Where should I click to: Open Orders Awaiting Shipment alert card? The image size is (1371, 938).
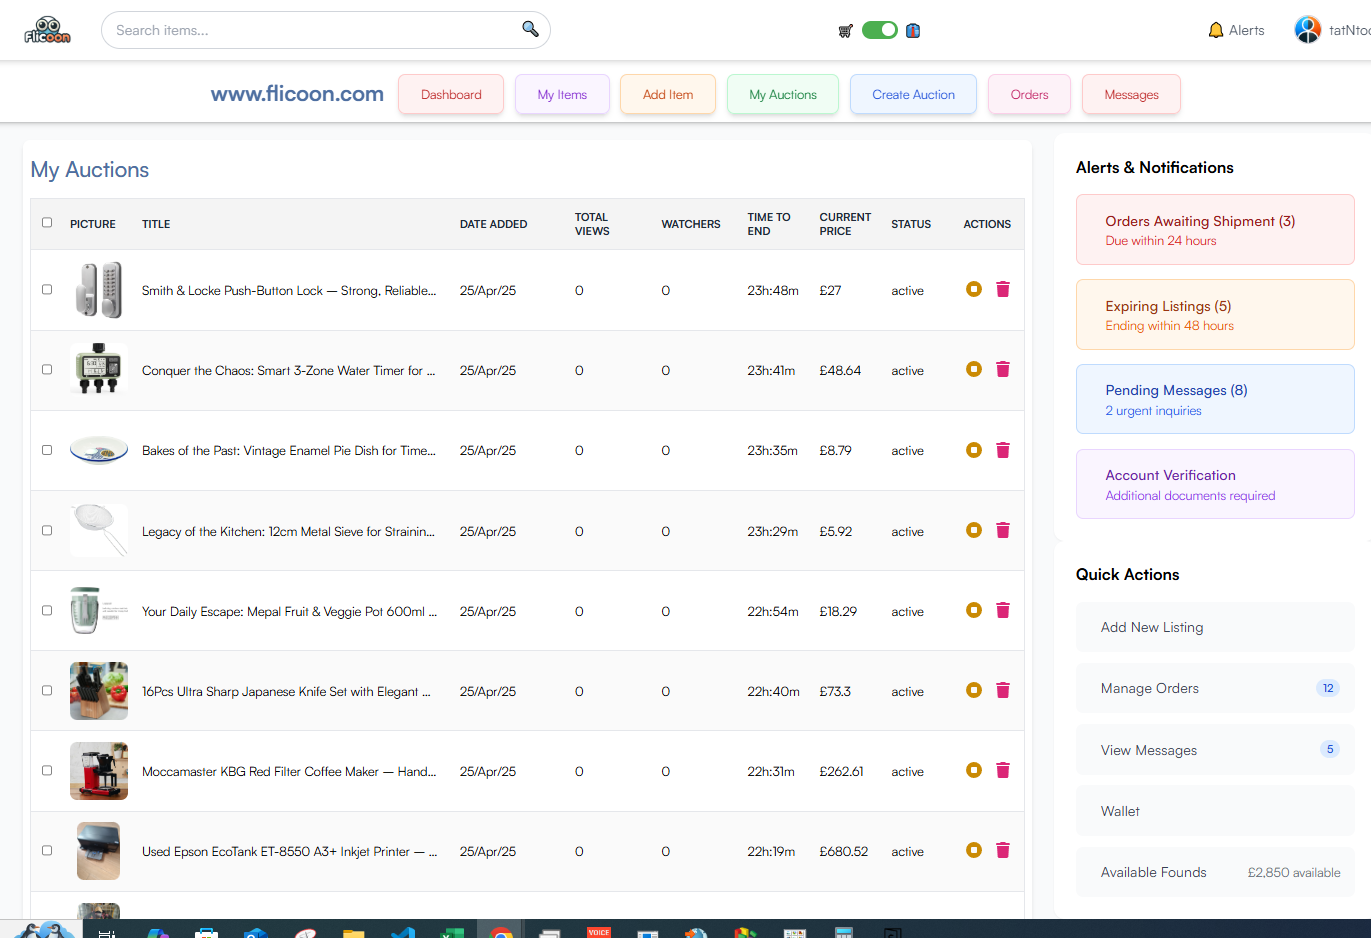[x=1215, y=230]
